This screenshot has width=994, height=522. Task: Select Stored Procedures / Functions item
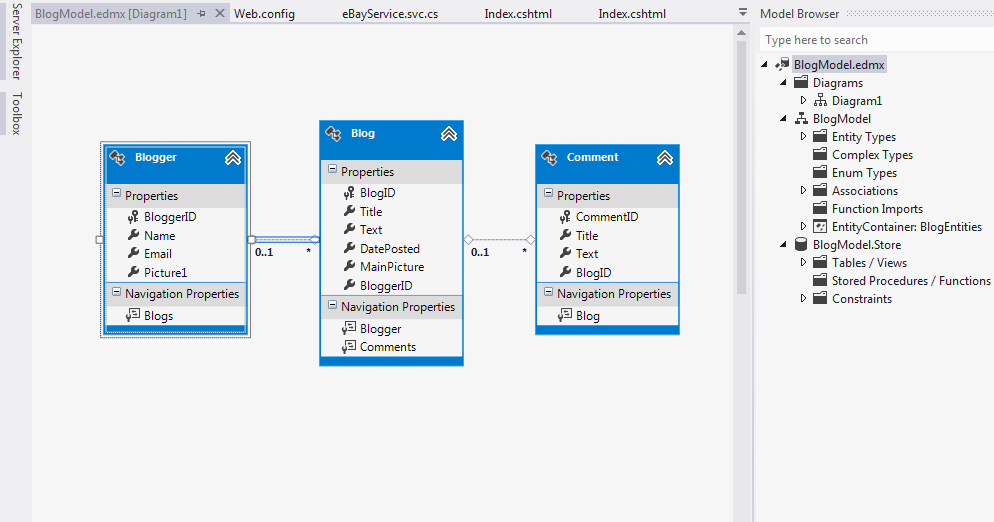(x=911, y=280)
